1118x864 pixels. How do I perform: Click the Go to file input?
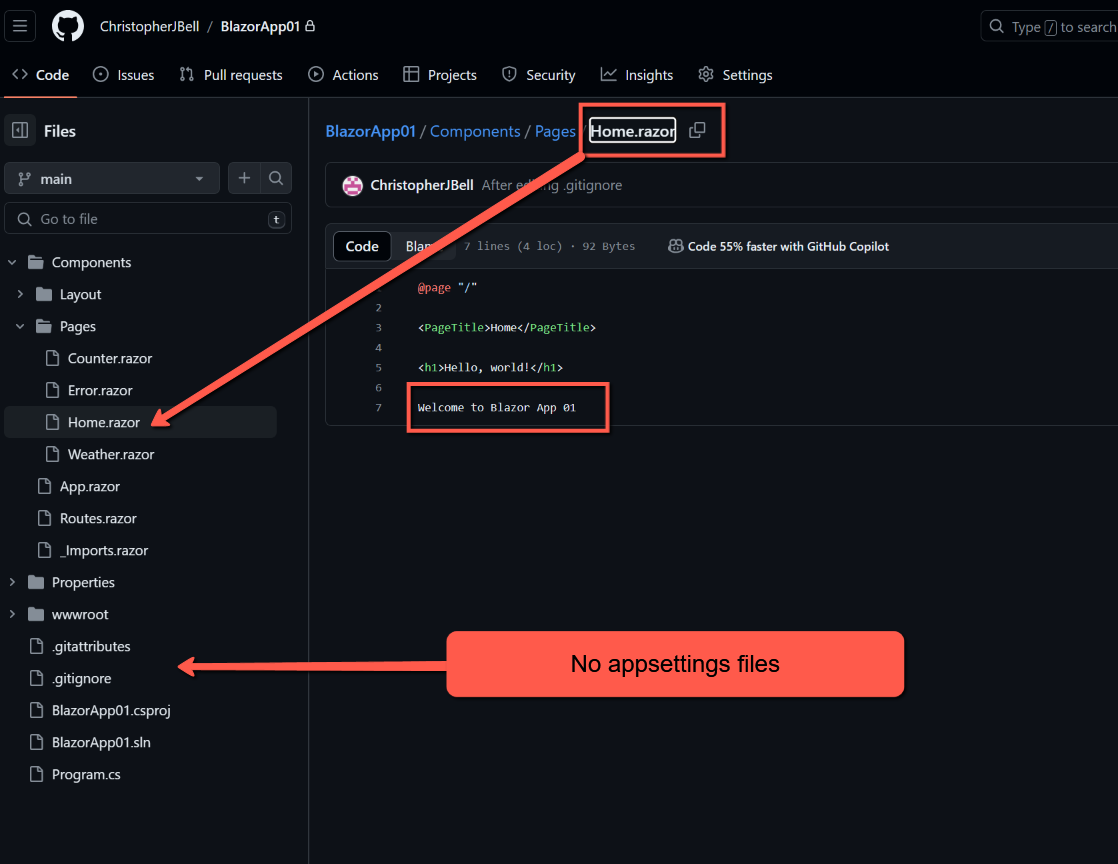[x=148, y=218]
